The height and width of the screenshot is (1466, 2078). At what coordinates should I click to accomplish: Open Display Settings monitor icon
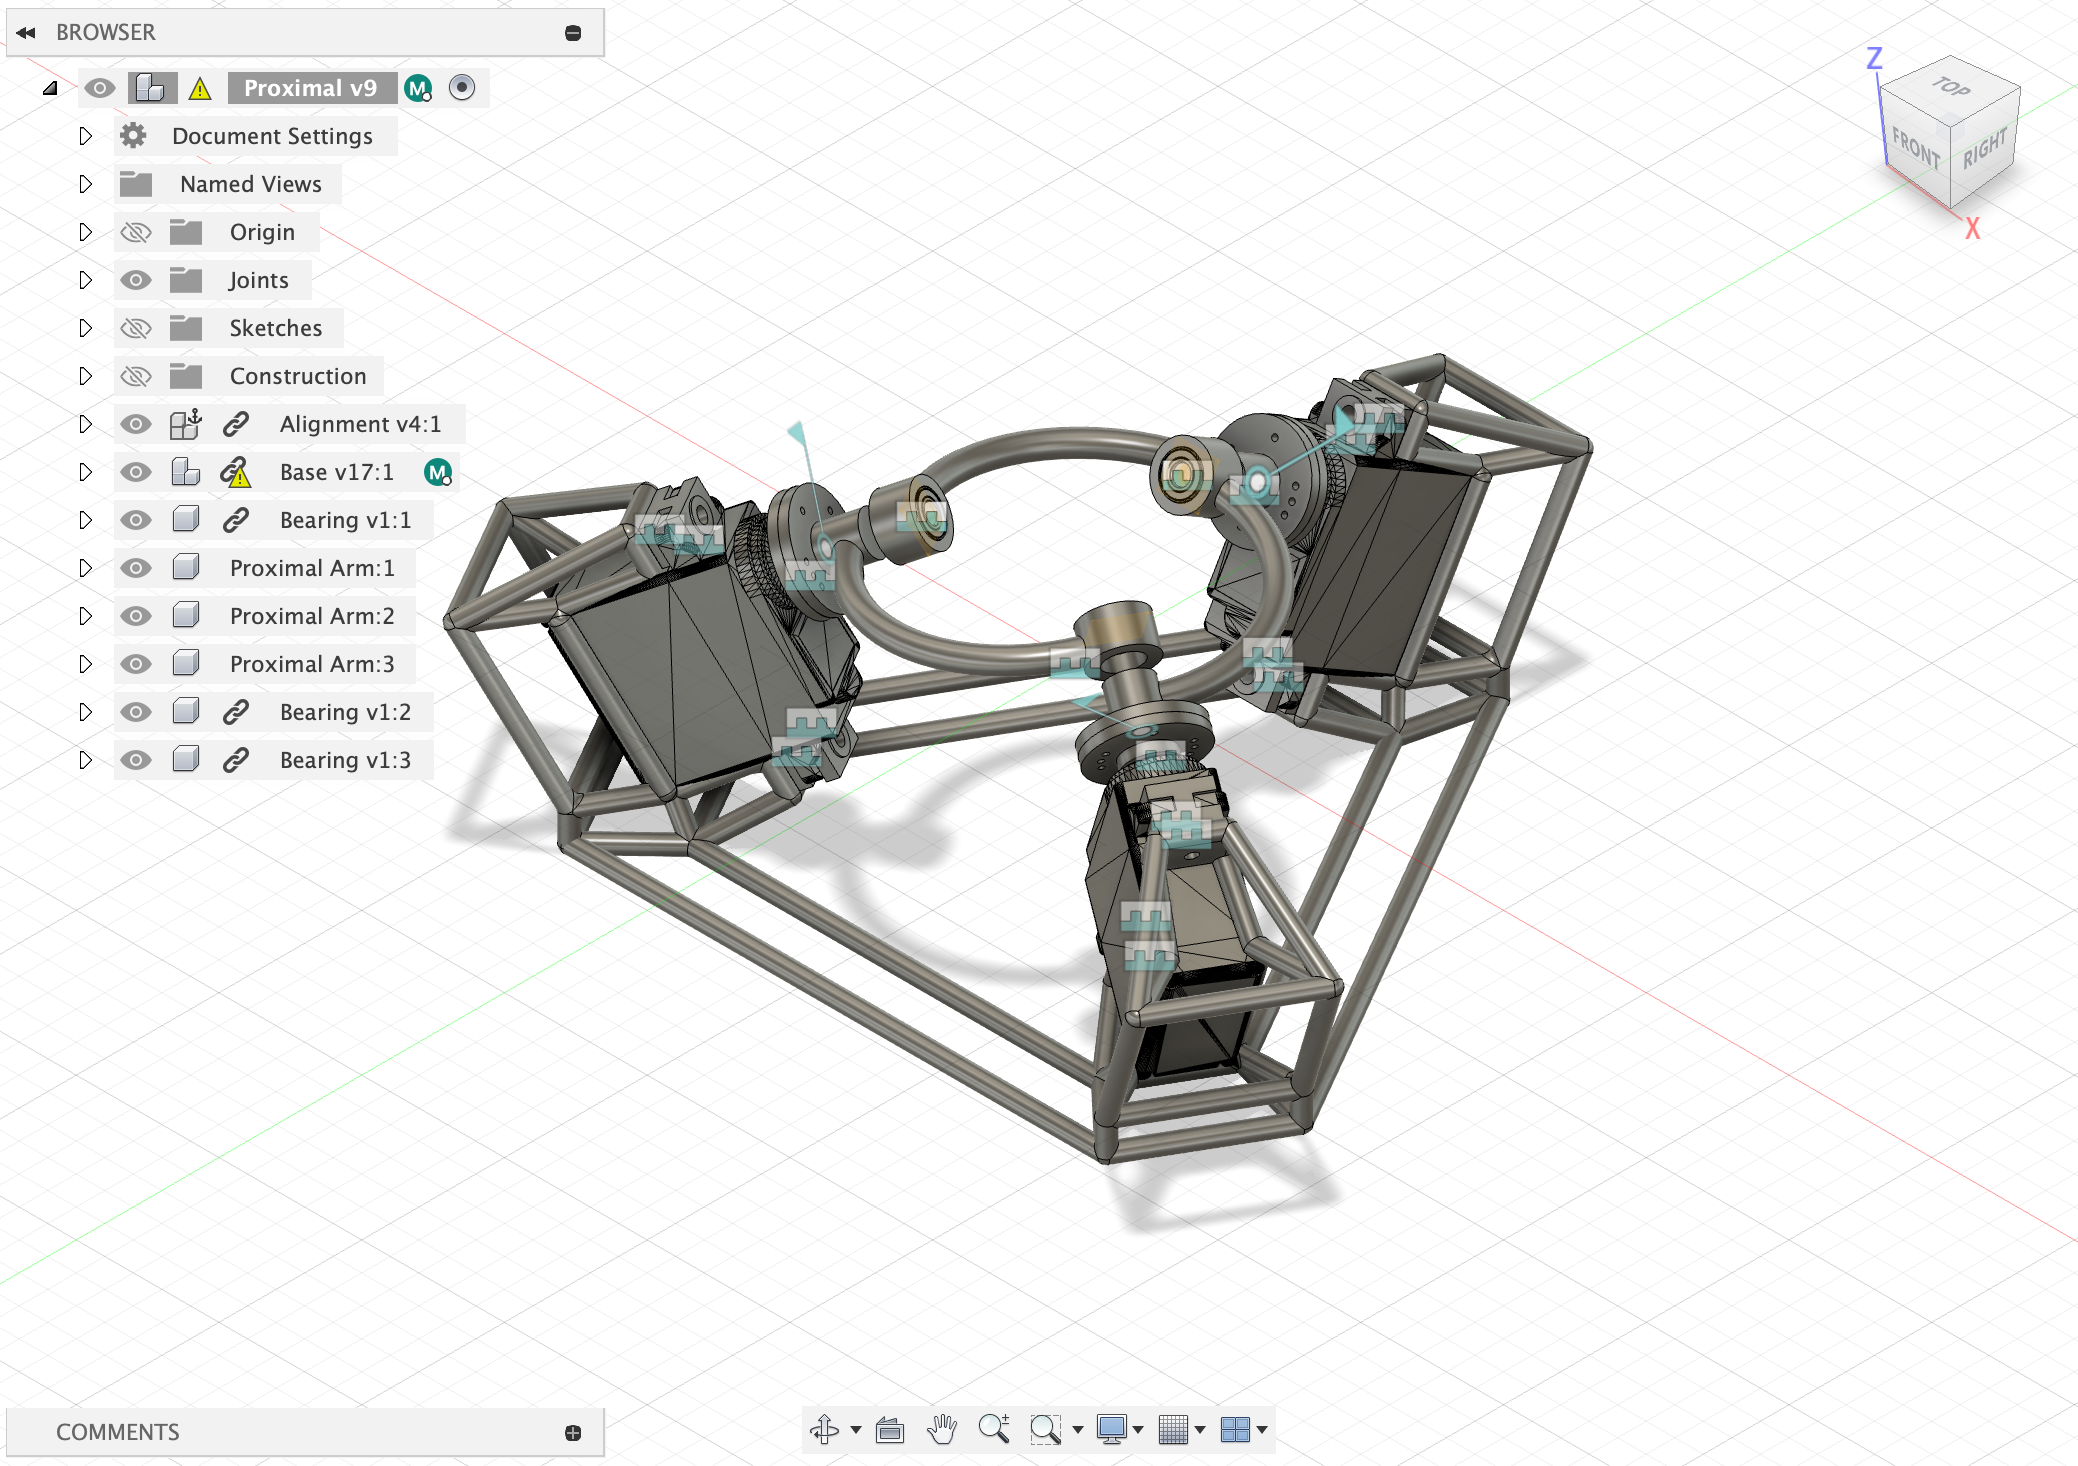pos(1111,1430)
